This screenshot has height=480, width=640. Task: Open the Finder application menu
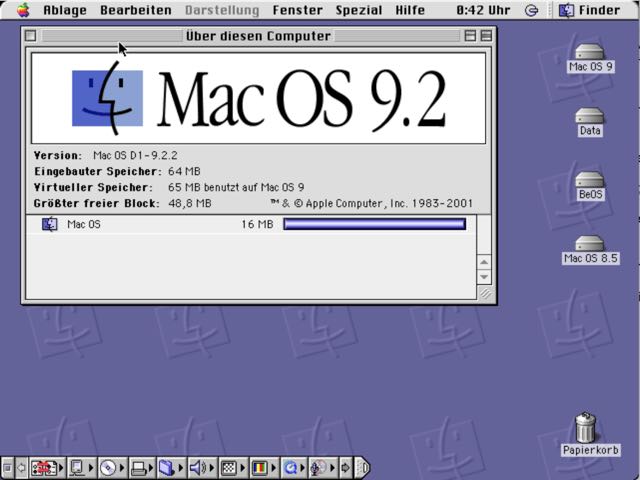click(x=589, y=10)
